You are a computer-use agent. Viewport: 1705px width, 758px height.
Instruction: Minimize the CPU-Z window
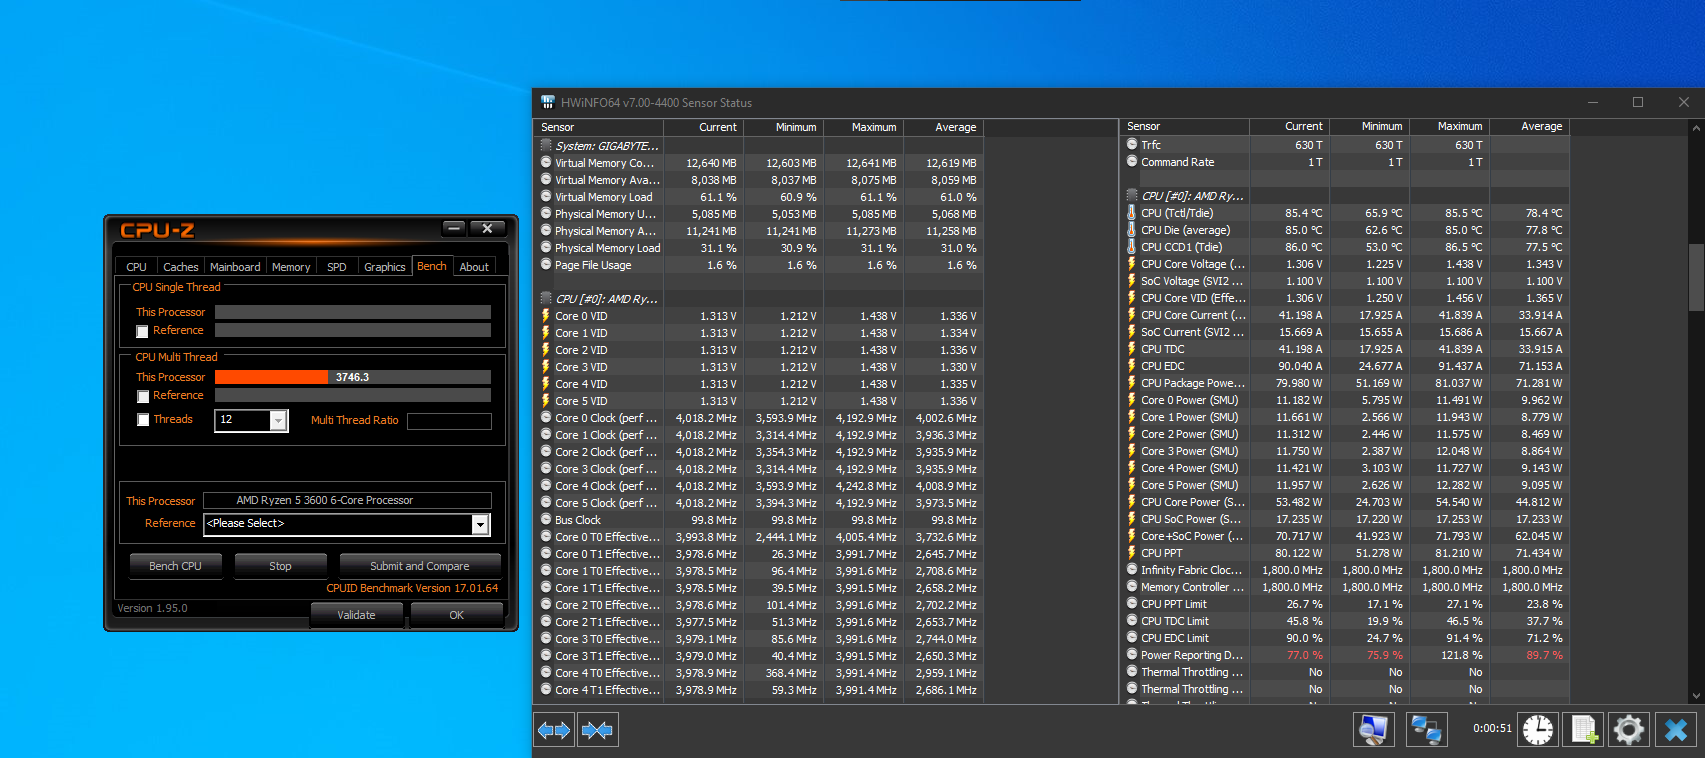click(455, 229)
